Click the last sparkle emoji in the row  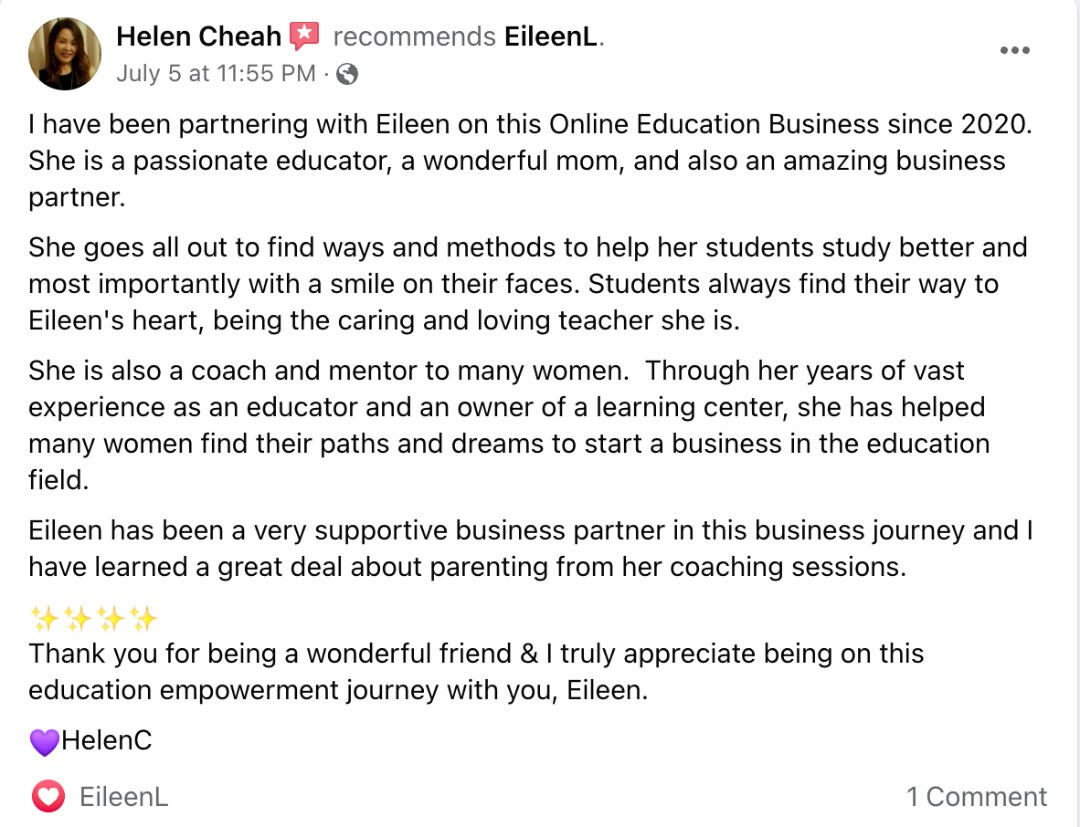pos(143,620)
